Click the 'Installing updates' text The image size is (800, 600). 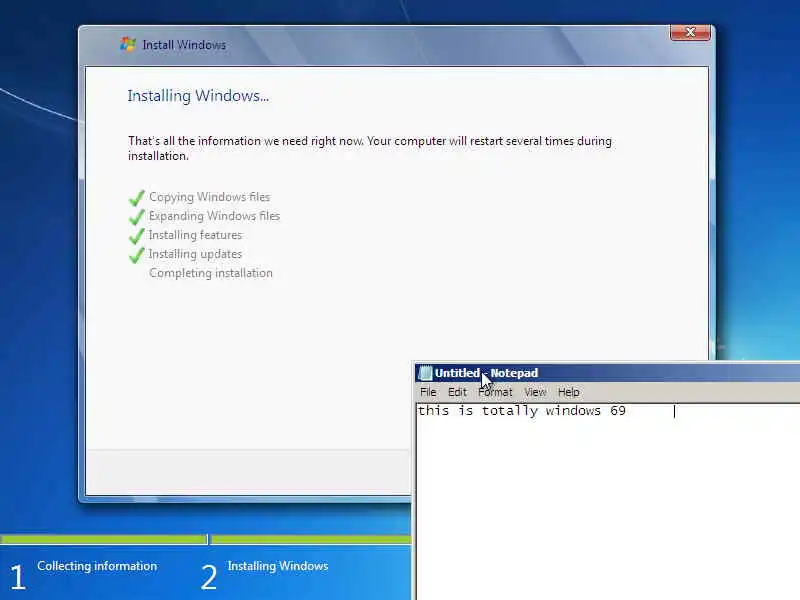coord(195,254)
